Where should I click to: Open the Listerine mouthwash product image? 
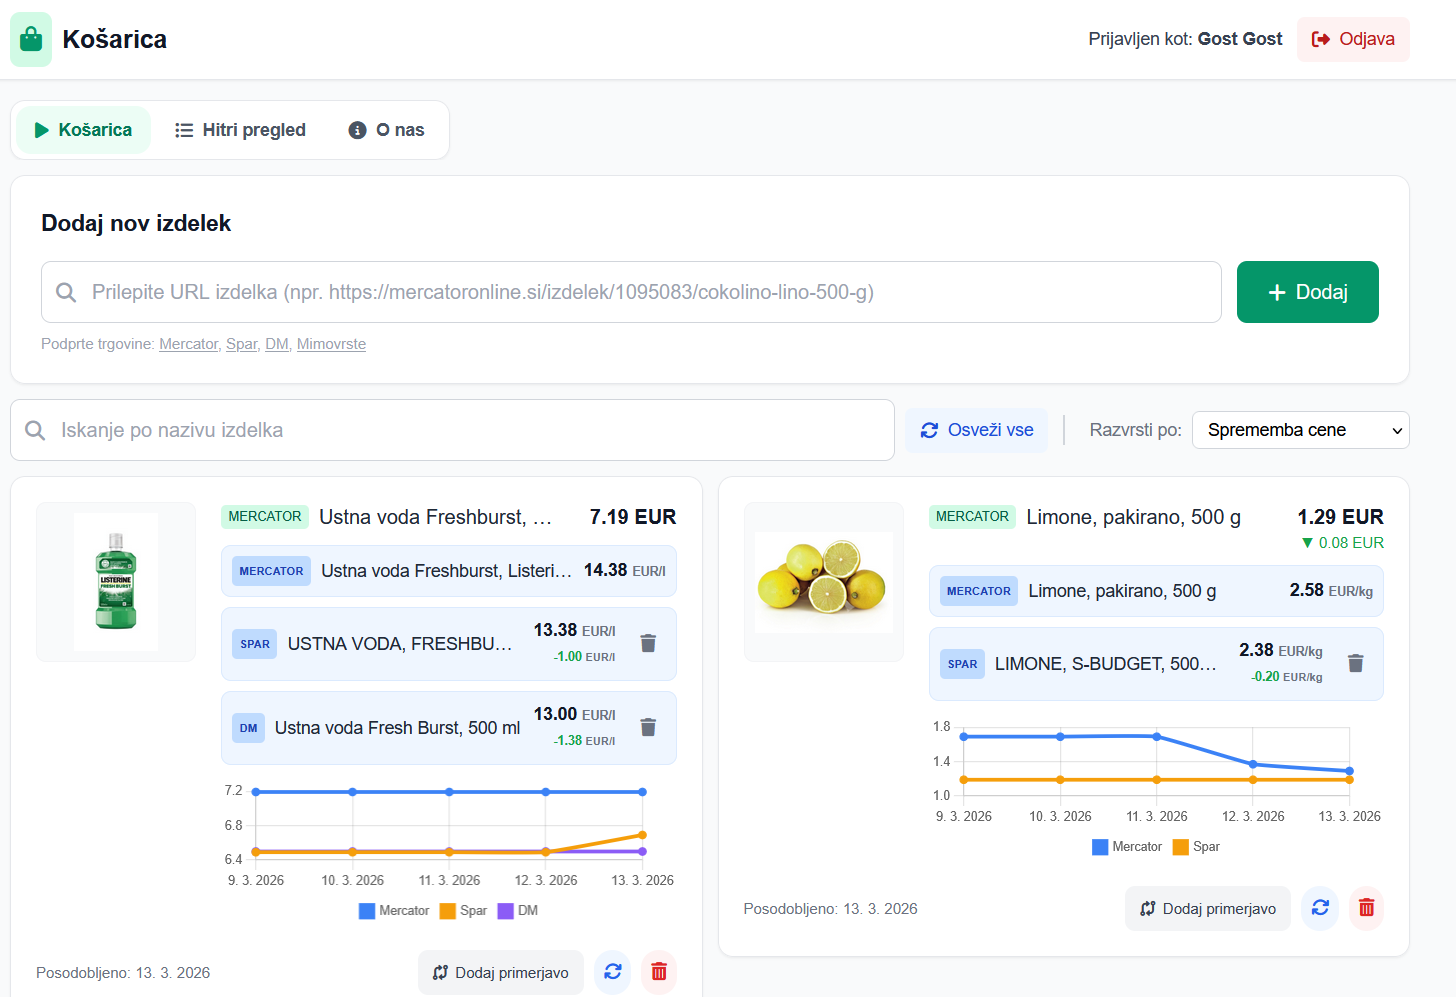[x=116, y=582]
